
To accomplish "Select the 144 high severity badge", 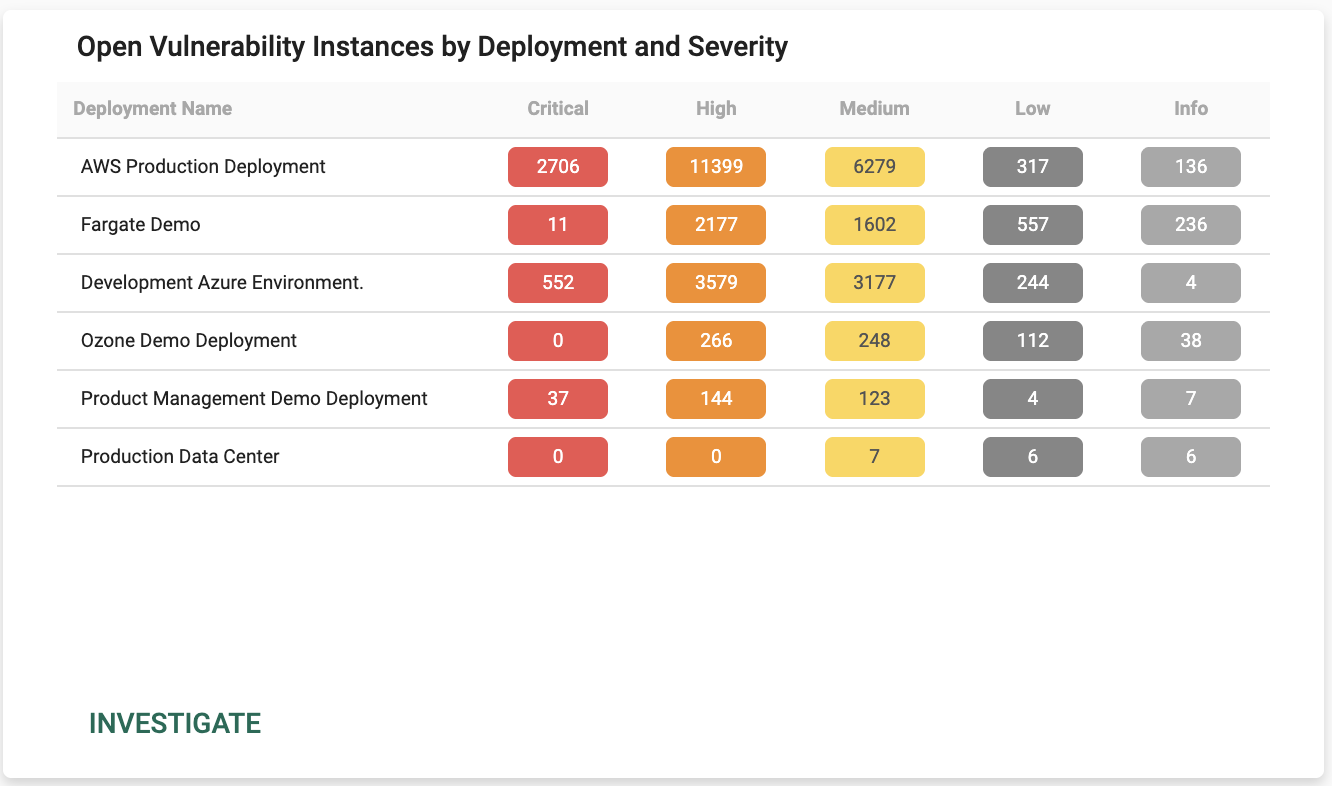I will (x=716, y=399).
